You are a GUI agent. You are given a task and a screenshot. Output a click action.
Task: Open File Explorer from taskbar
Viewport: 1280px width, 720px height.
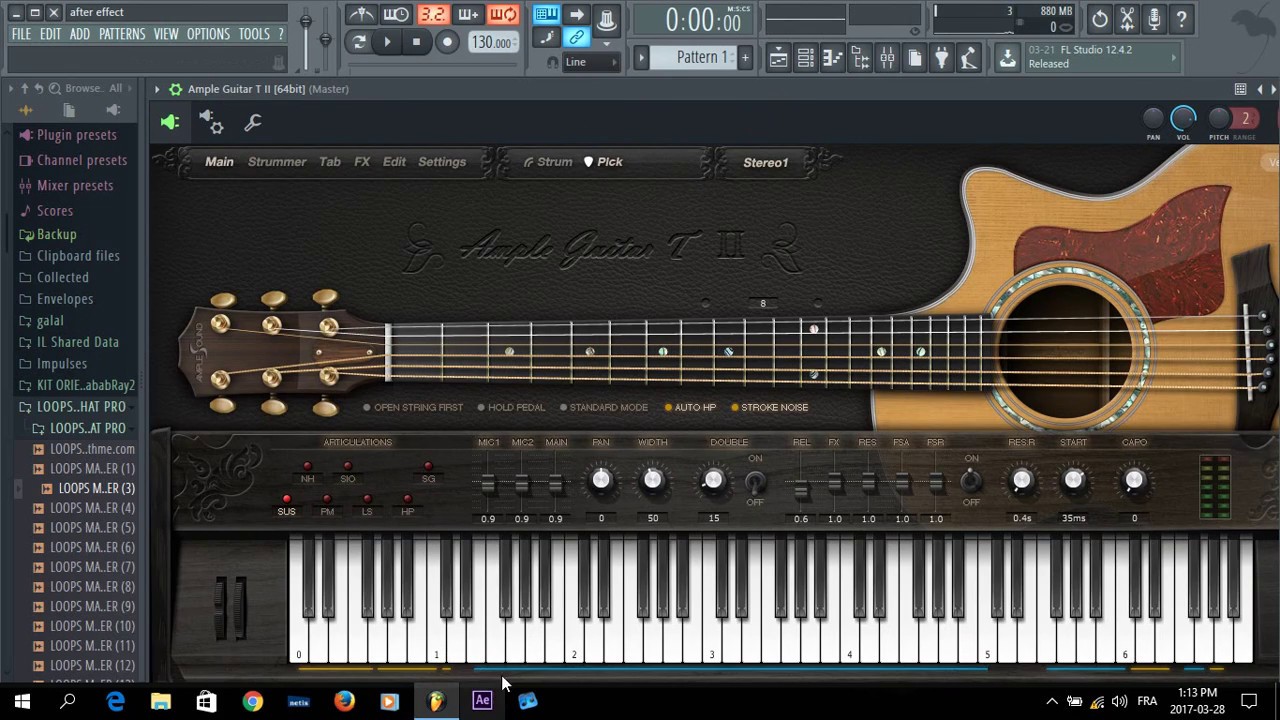pos(160,701)
